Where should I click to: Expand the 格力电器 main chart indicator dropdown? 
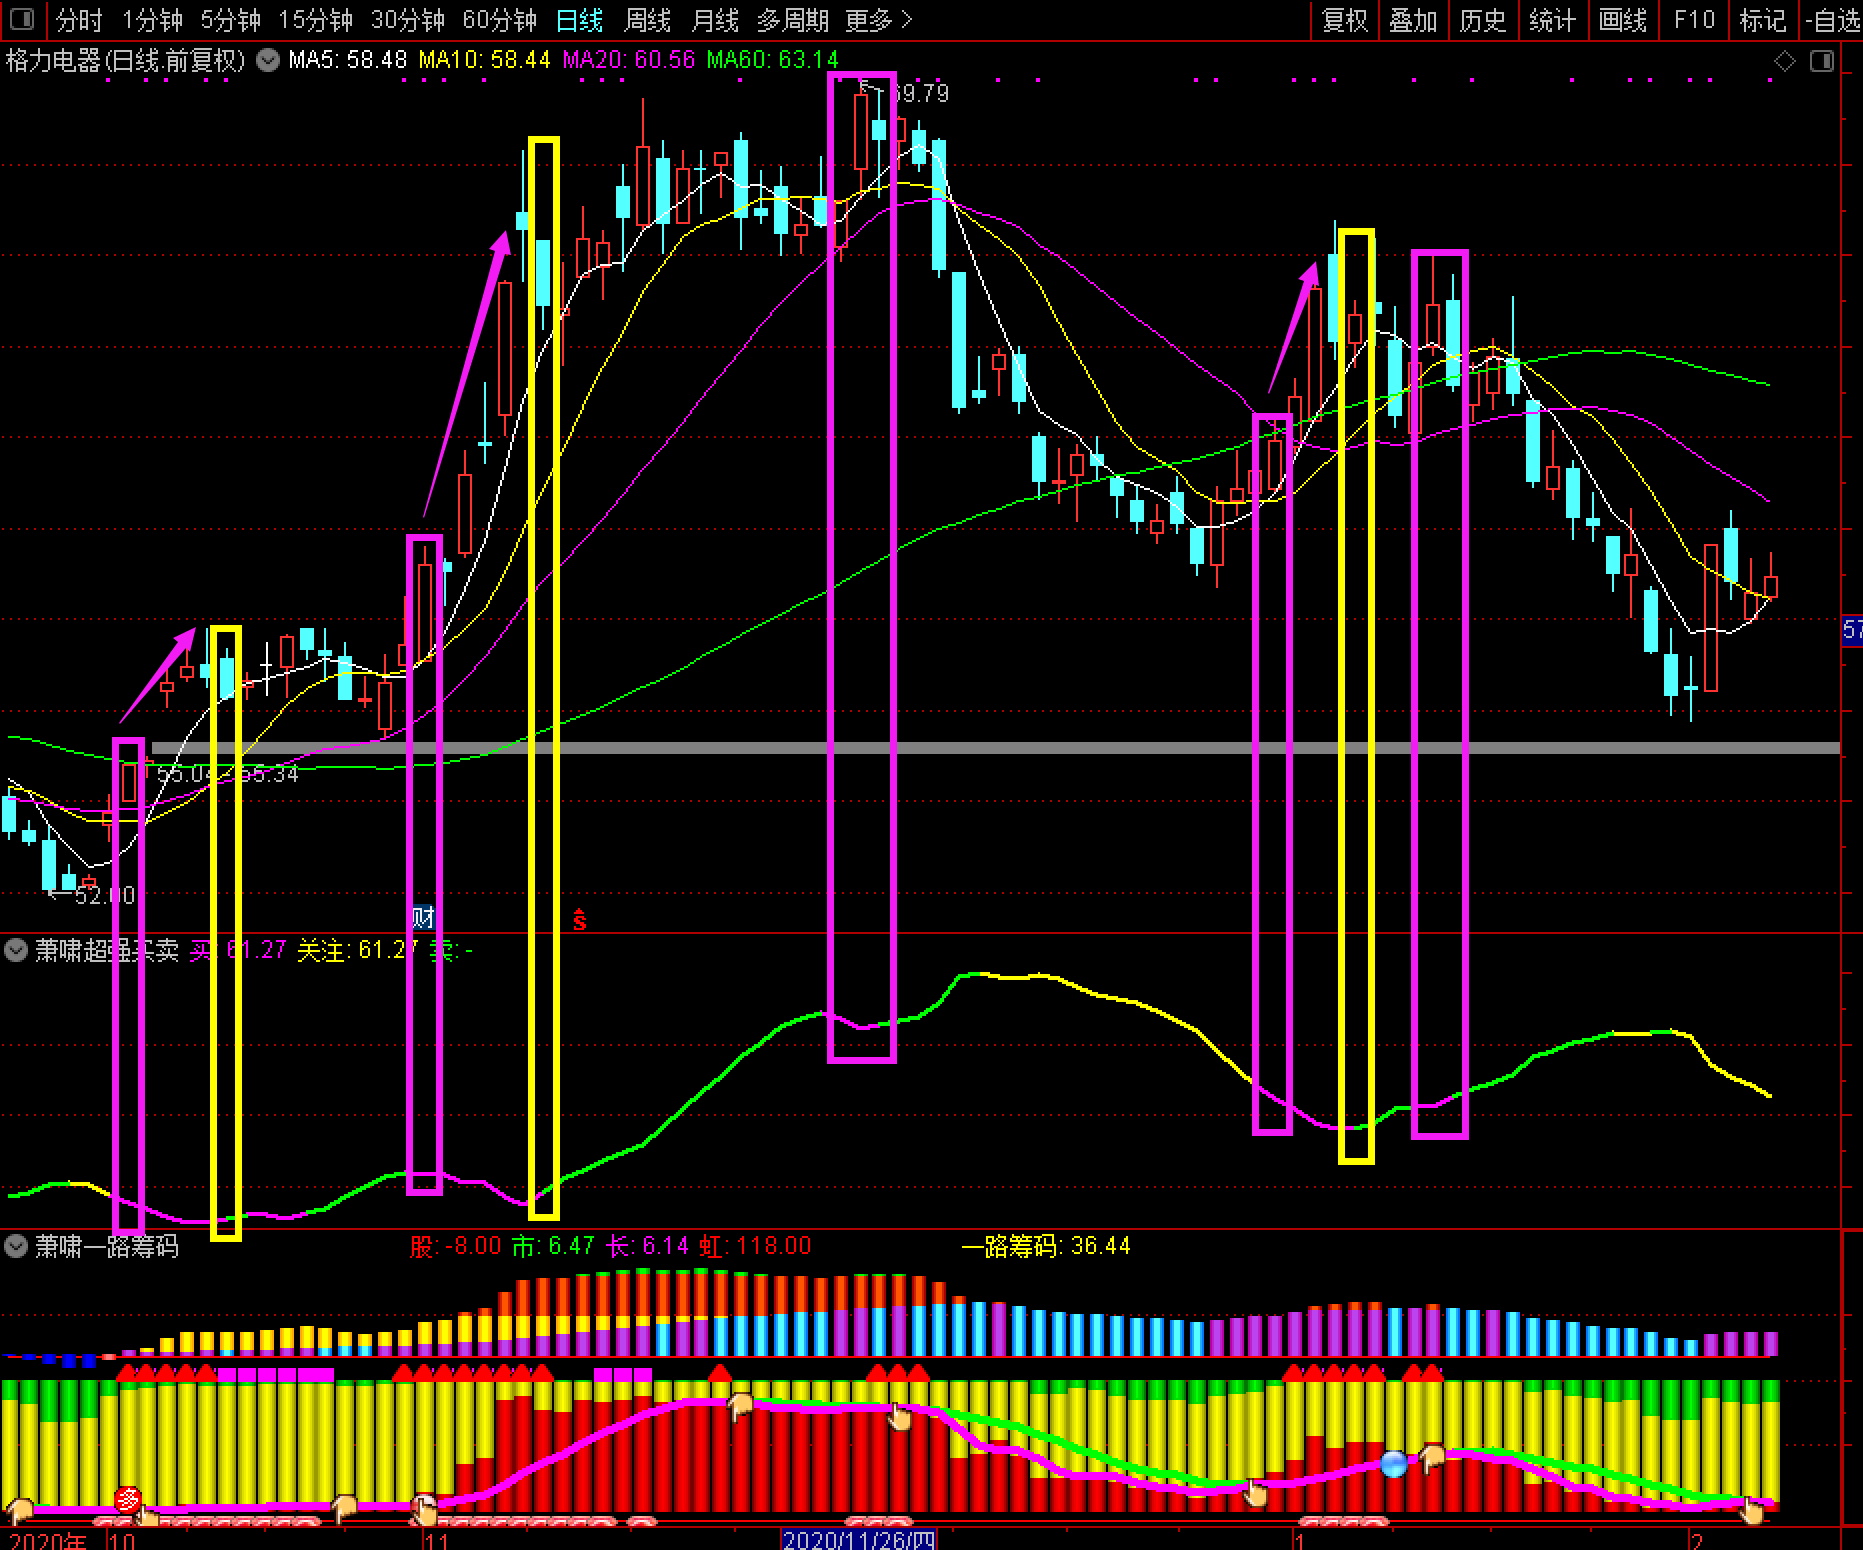pos(267,60)
